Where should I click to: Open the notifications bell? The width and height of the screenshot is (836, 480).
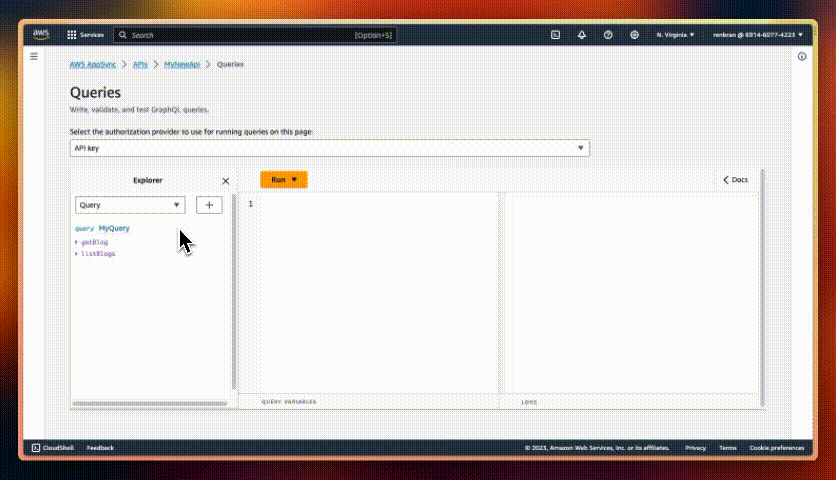[582, 35]
